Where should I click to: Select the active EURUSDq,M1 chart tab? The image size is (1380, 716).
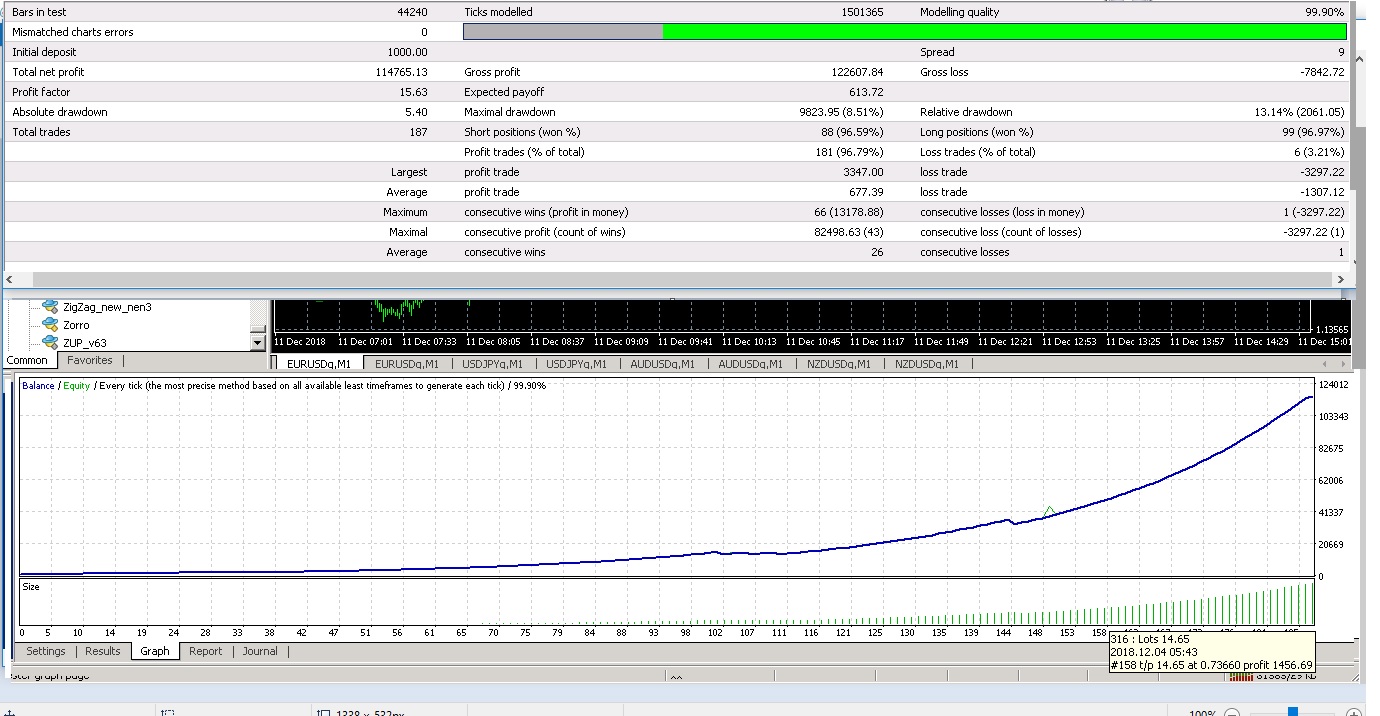pos(319,364)
